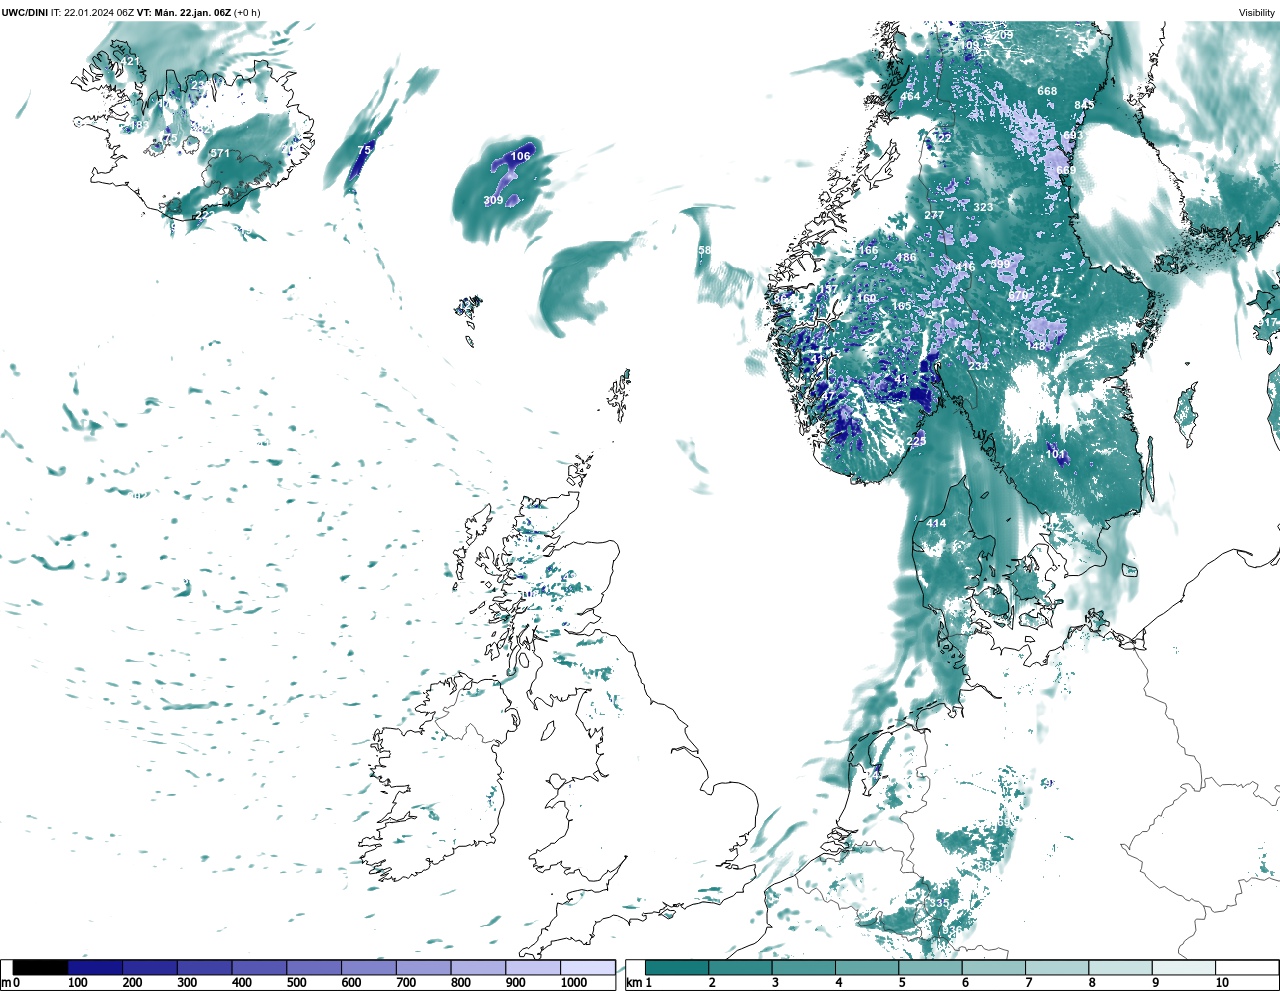This screenshot has height=991, width=1280.
Task: Click the 500–600 m legend swatch
Action: pyautogui.click(x=313, y=968)
